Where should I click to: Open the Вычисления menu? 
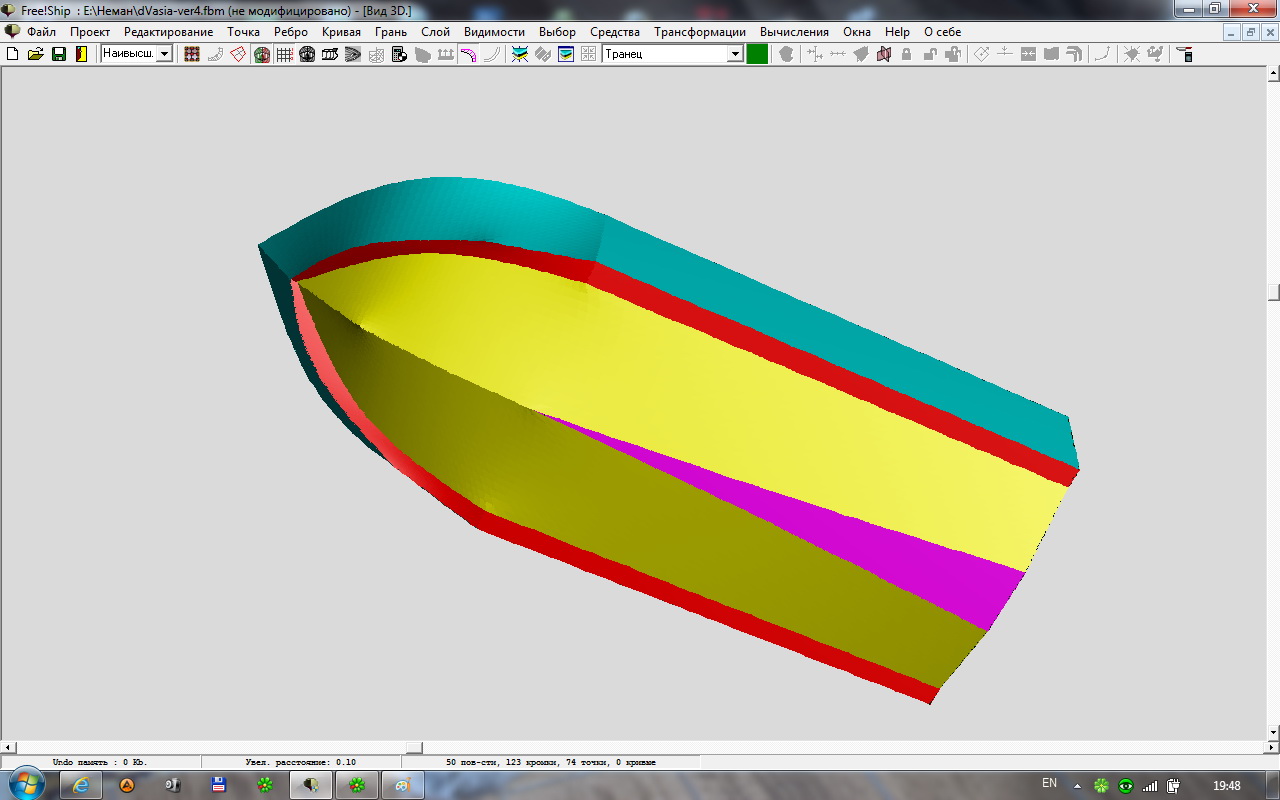(794, 32)
